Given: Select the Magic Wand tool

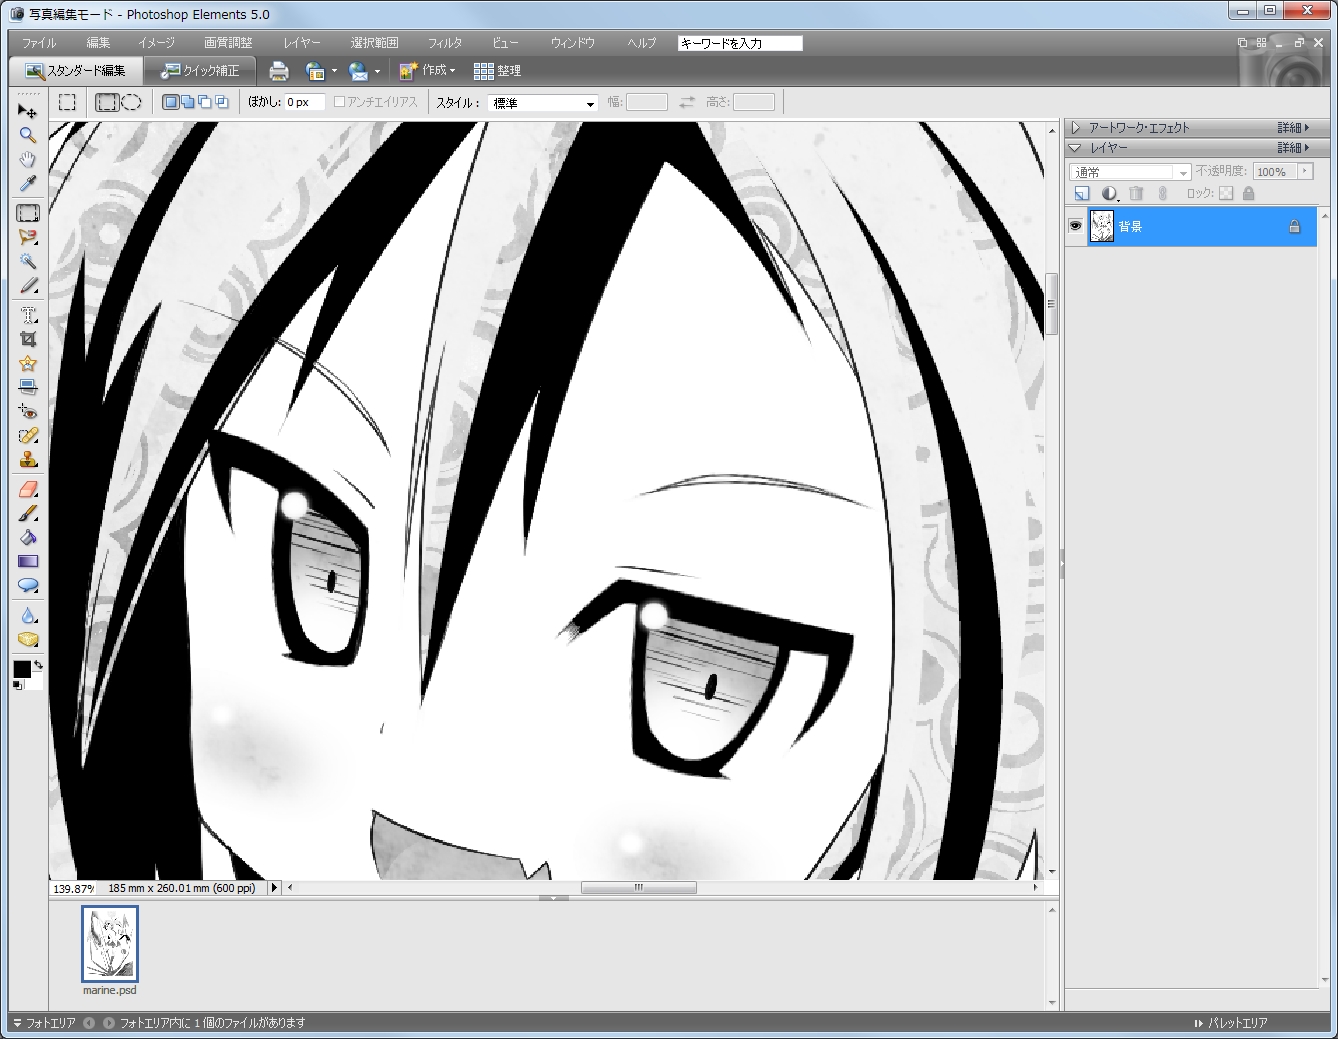Looking at the screenshot, I should pyautogui.click(x=27, y=261).
